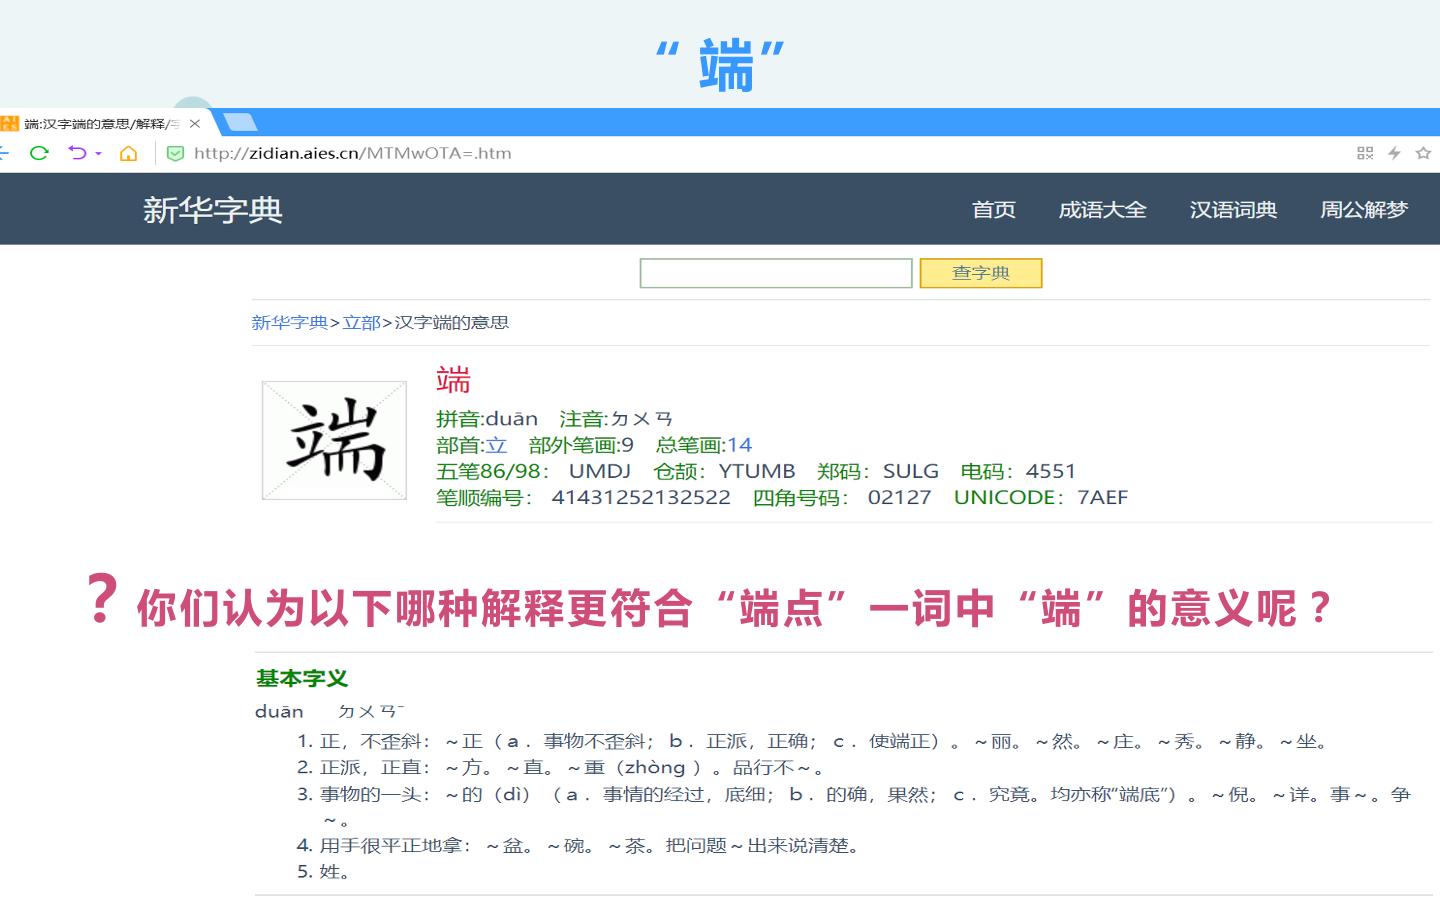Bookmark the page with the star icon
This screenshot has width=1440, height=900.
point(1423,153)
